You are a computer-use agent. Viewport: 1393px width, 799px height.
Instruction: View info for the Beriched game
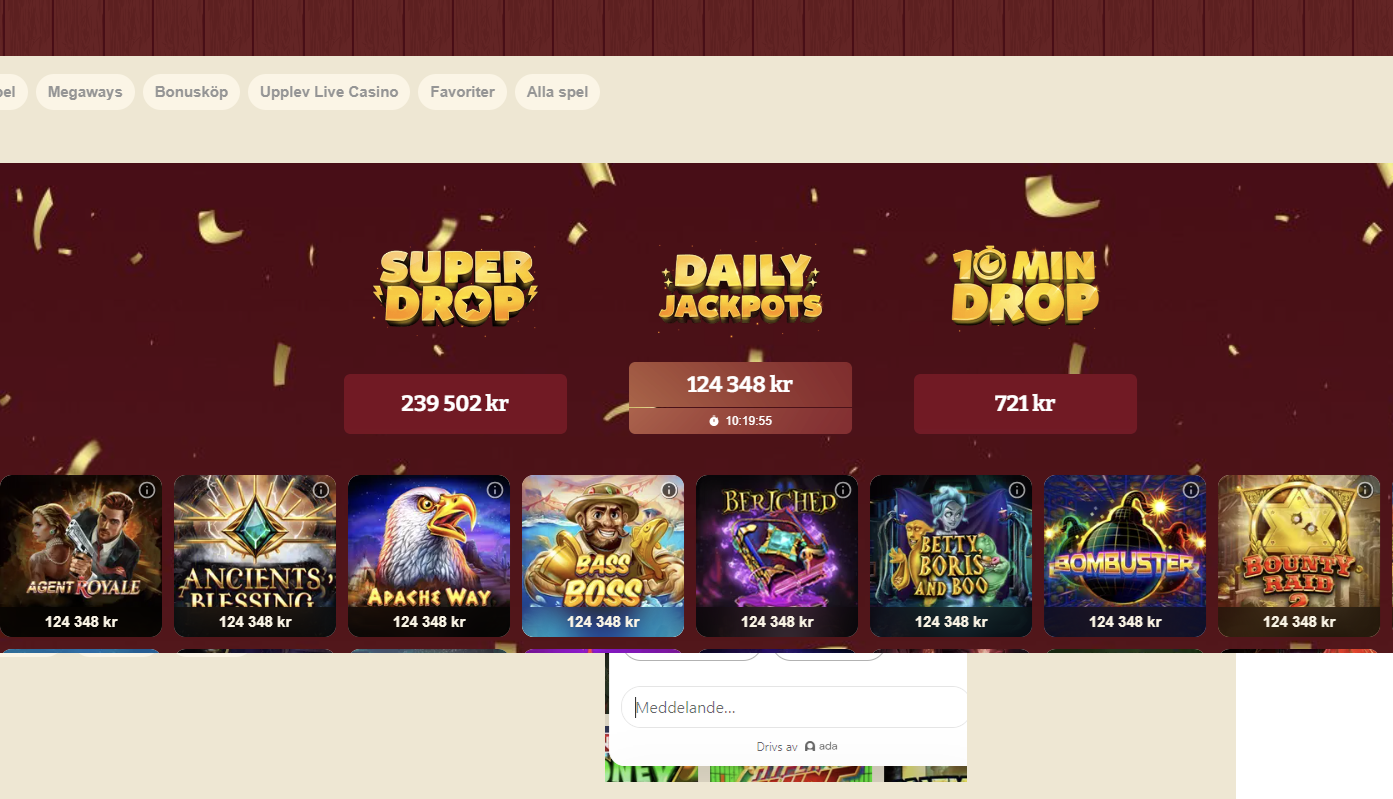(843, 490)
